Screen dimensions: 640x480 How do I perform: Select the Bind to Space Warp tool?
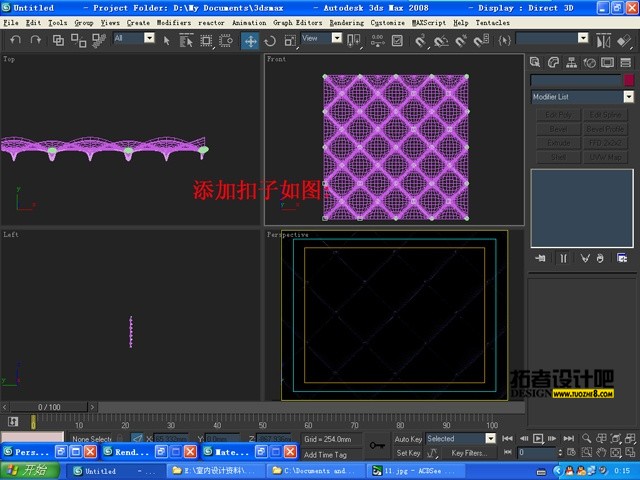(x=99, y=40)
